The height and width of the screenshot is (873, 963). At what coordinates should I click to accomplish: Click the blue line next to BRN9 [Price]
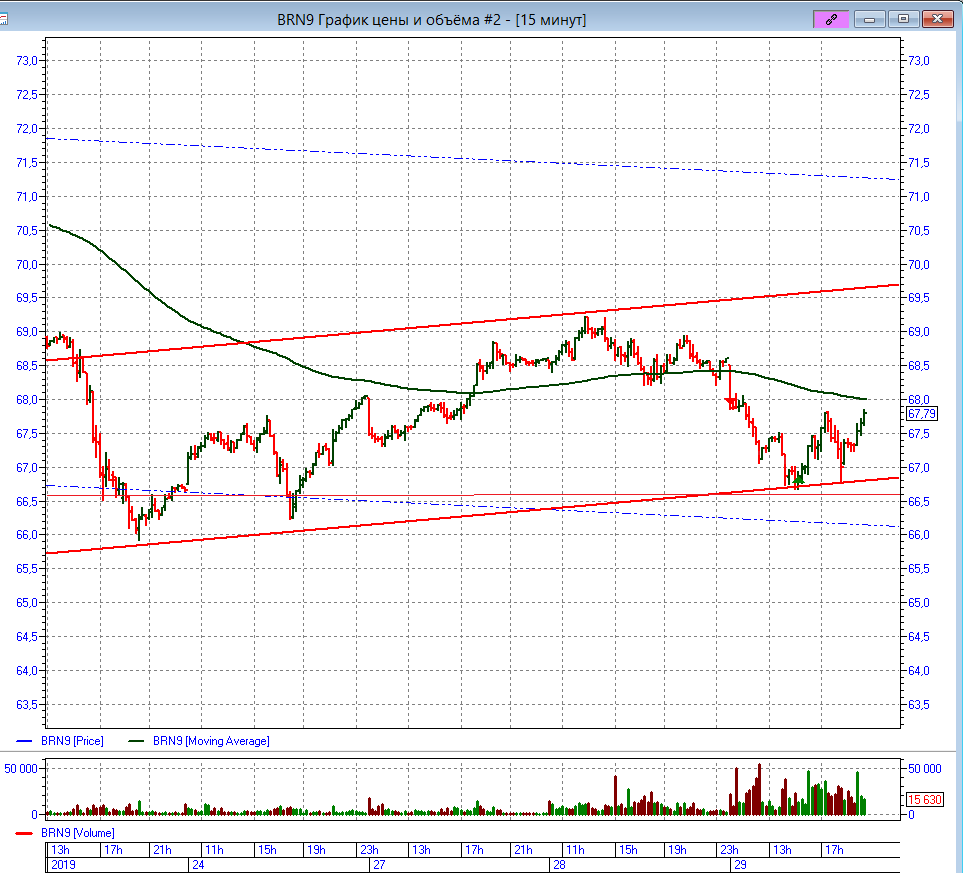(27, 741)
